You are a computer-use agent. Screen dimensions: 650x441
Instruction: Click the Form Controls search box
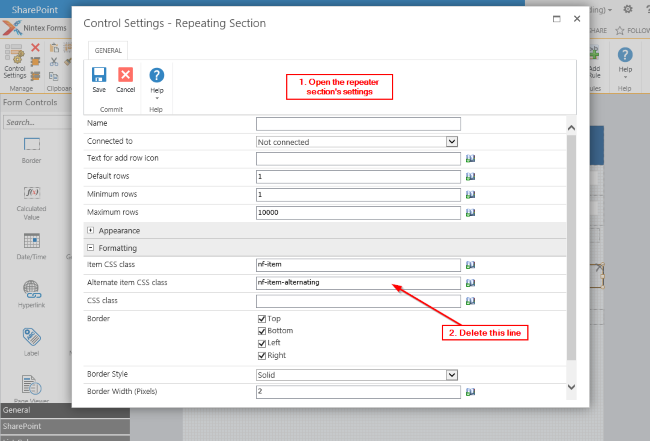[x=37, y=122]
